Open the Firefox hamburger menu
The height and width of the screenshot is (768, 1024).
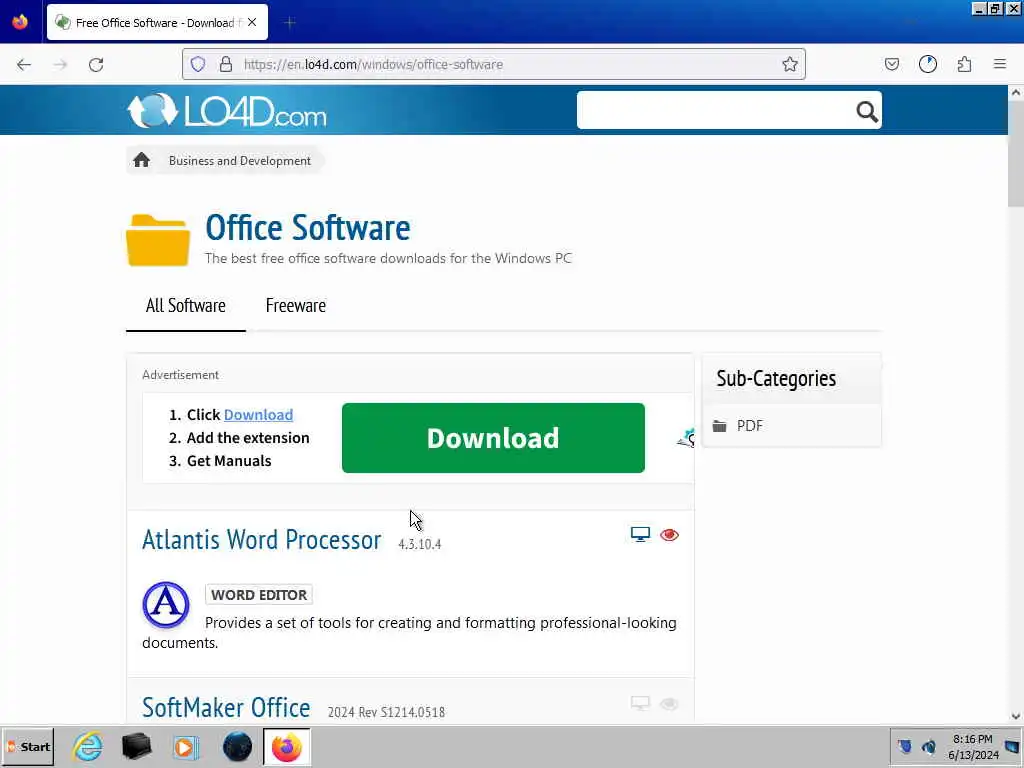pos(1000,64)
